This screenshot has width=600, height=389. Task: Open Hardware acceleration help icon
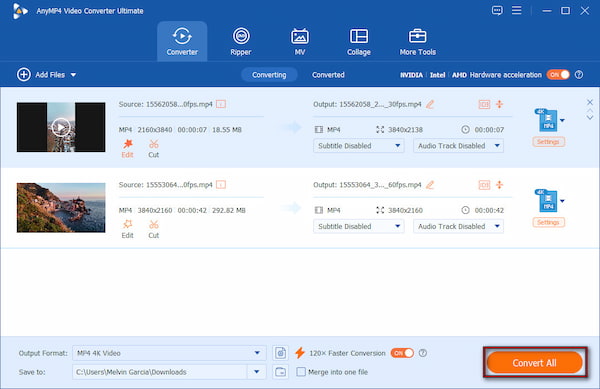coord(579,75)
